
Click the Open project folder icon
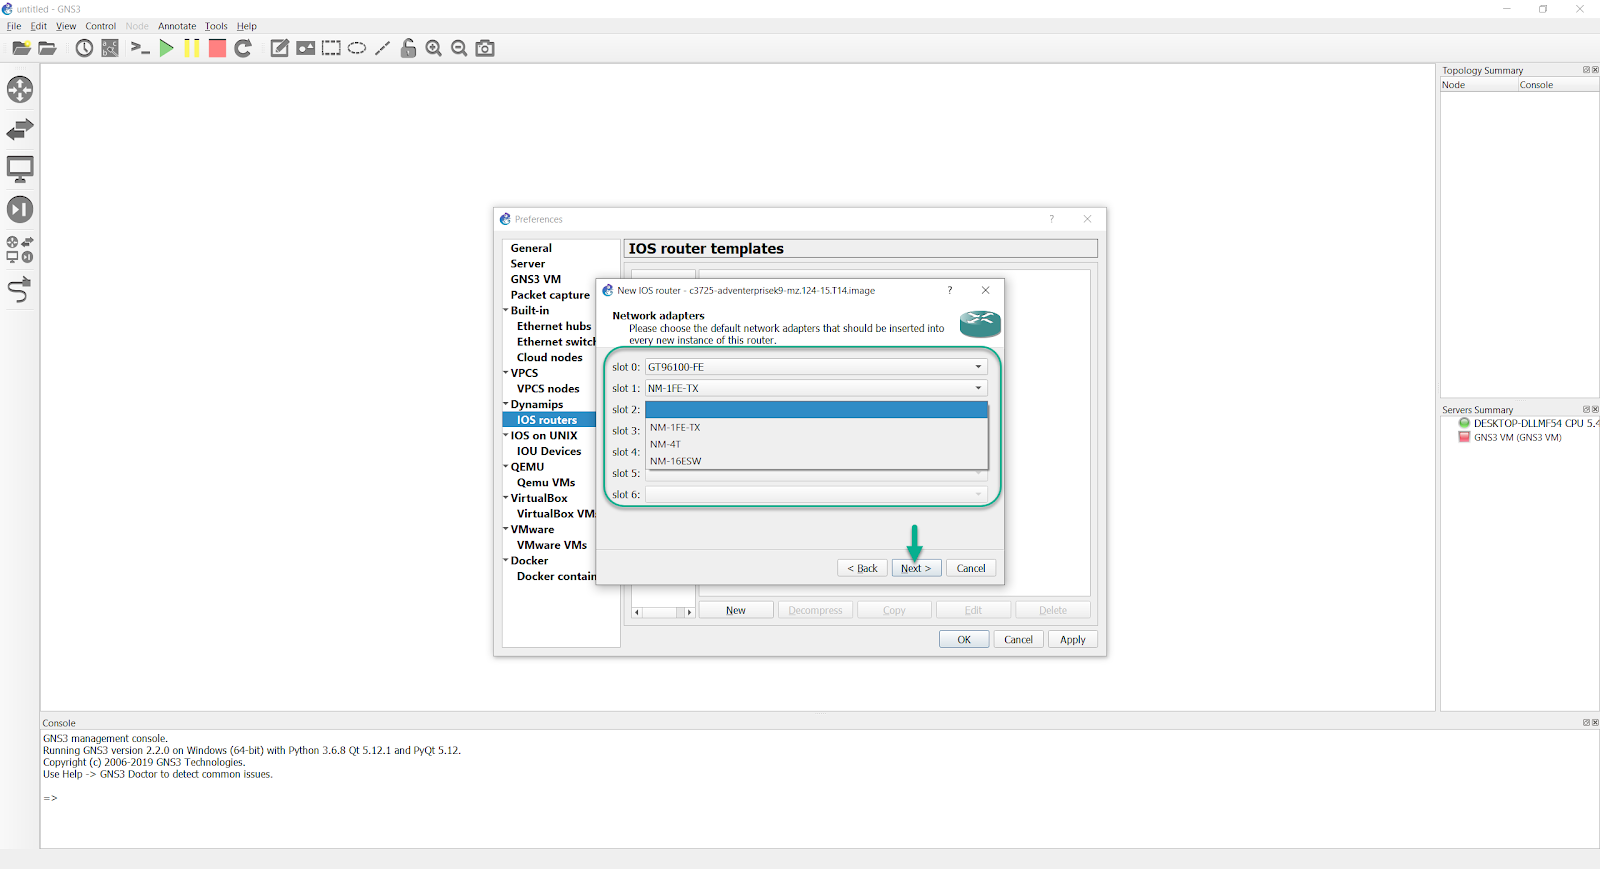pyautogui.click(x=47, y=48)
